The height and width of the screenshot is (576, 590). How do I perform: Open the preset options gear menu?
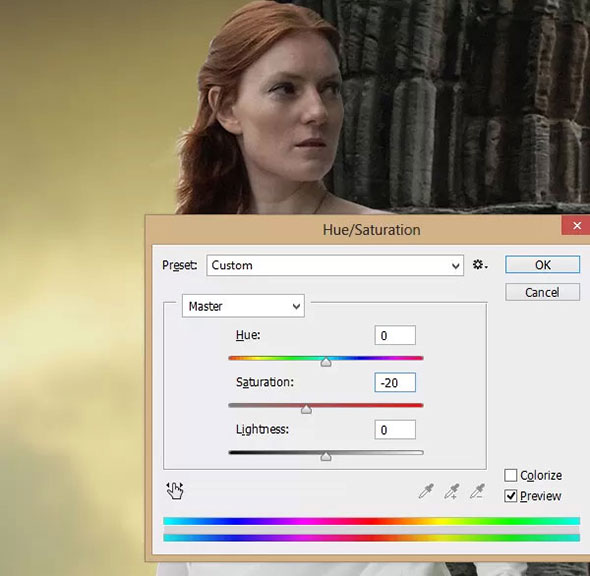coord(480,265)
